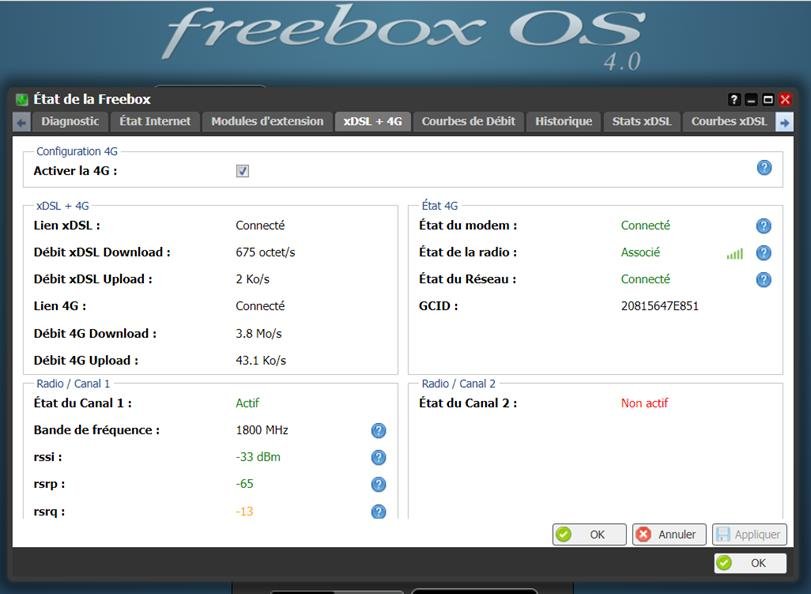Screen dimensions: 811x594
Task: Open help for rssi value
Action: (x=379, y=457)
